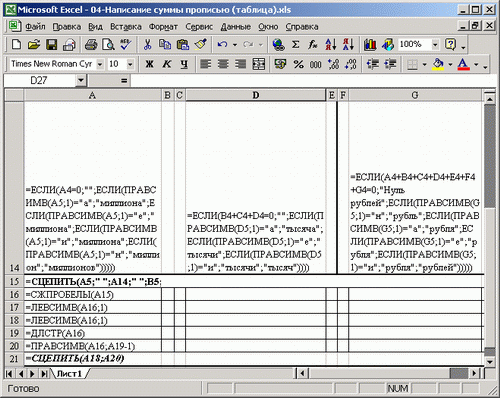The width and height of the screenshot is (500, 398).
Task: Open the Paste Function fx icon
Action: click(313, 44)
